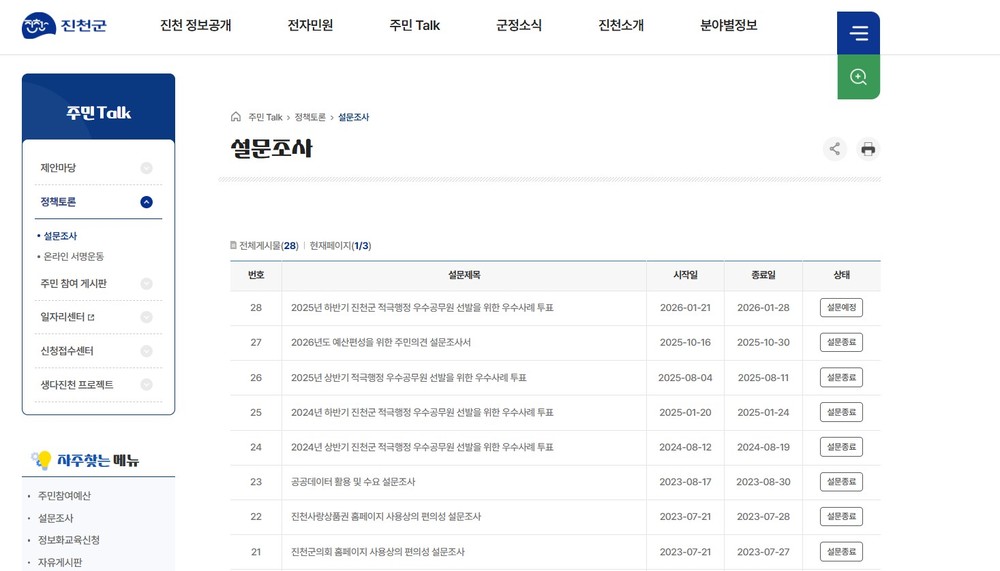Click the end date 2025-10-30 cell
Viewport: 1000px width, 571px height.
[763, 343]
